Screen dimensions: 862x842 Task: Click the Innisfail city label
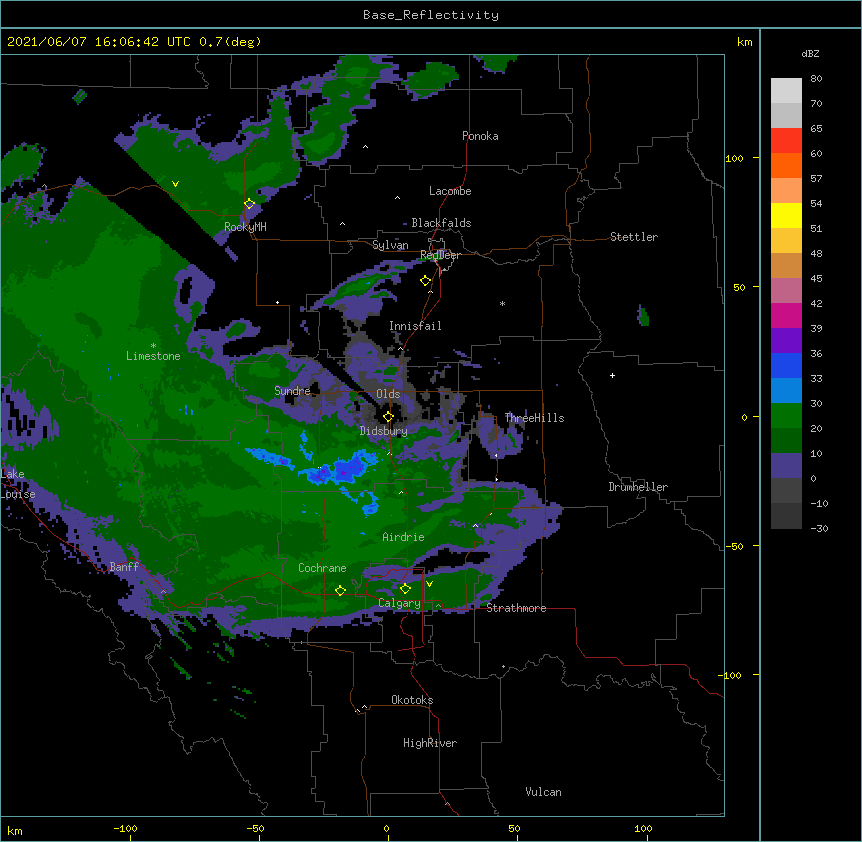point(415,326)
